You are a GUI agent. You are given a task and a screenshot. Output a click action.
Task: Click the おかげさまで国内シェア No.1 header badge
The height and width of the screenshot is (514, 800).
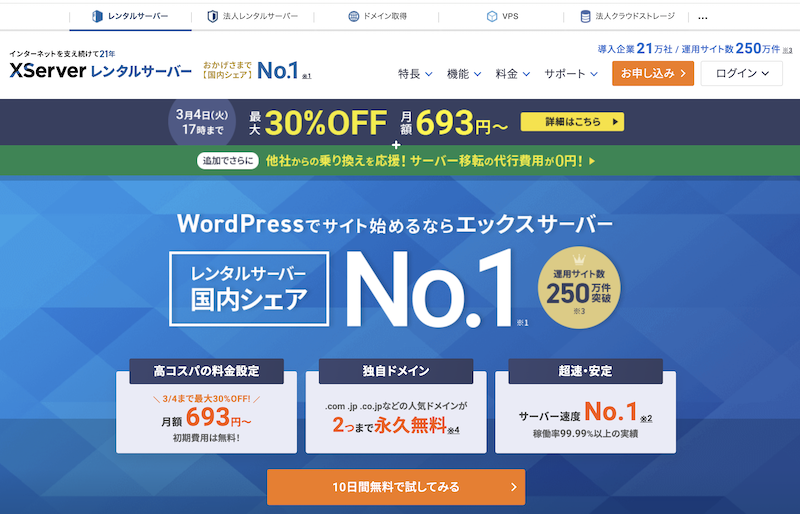tap(257, 70)
